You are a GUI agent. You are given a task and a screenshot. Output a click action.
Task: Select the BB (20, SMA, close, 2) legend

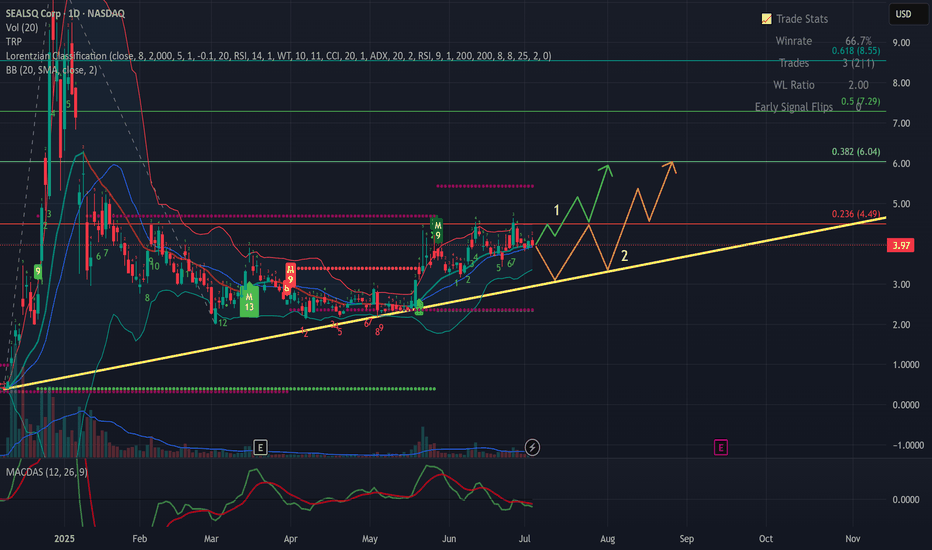(x=51, y=70)
